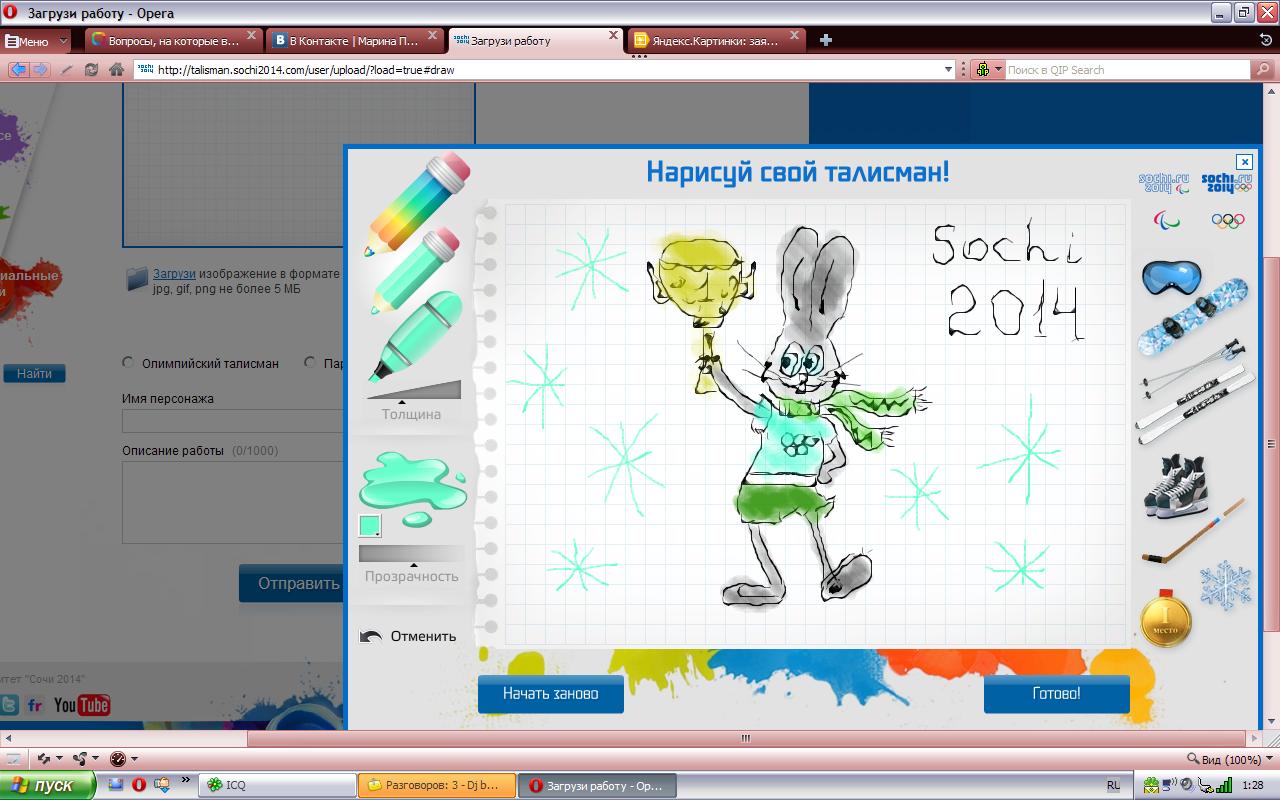Open the Разговоров: 3 taskbar window
Screen dimensions: 1280x800
tap(436, 786)
